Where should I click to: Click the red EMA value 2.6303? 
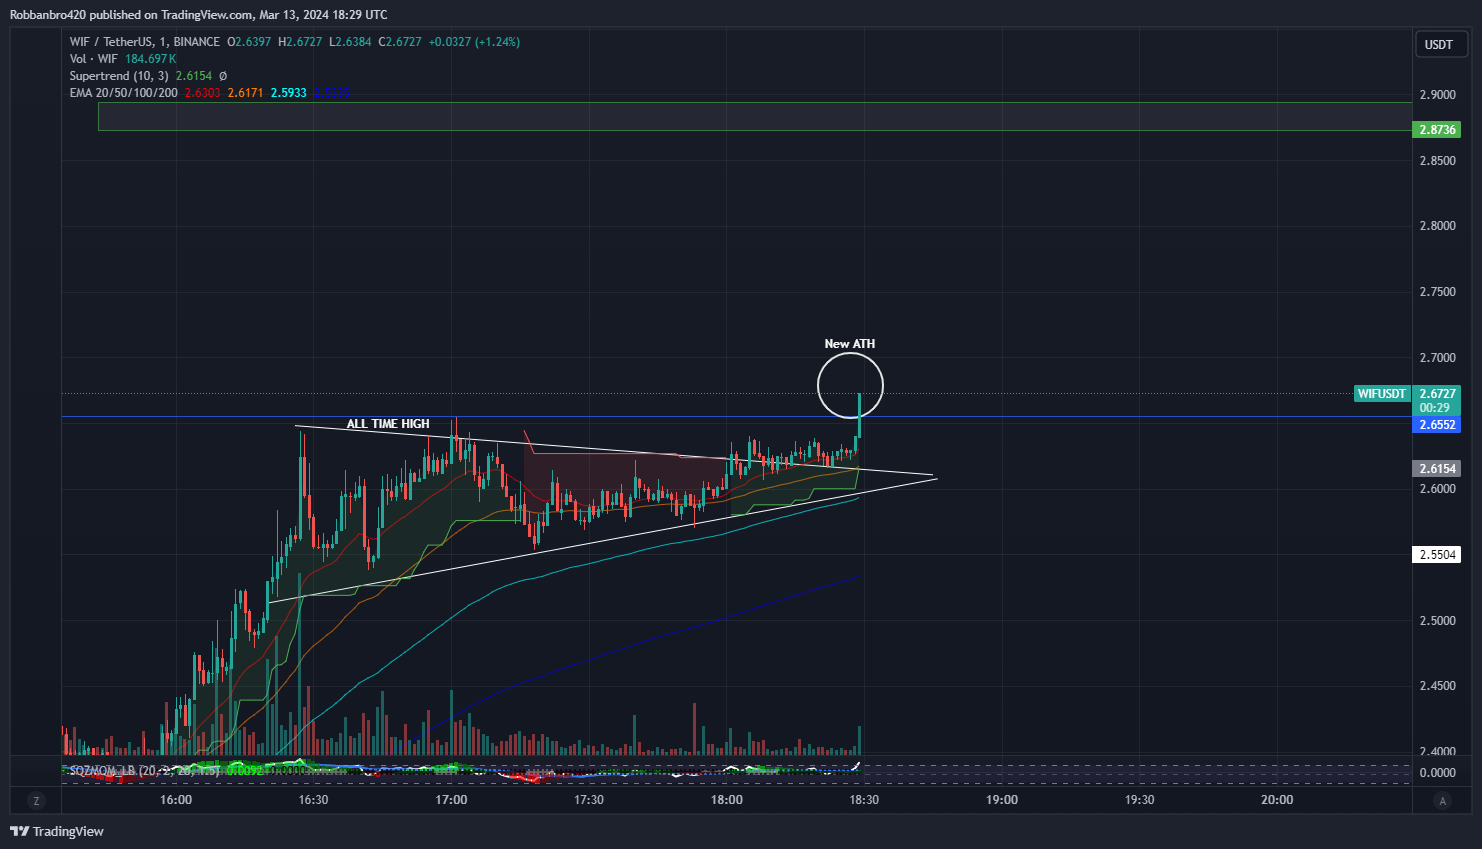[203, 93]
